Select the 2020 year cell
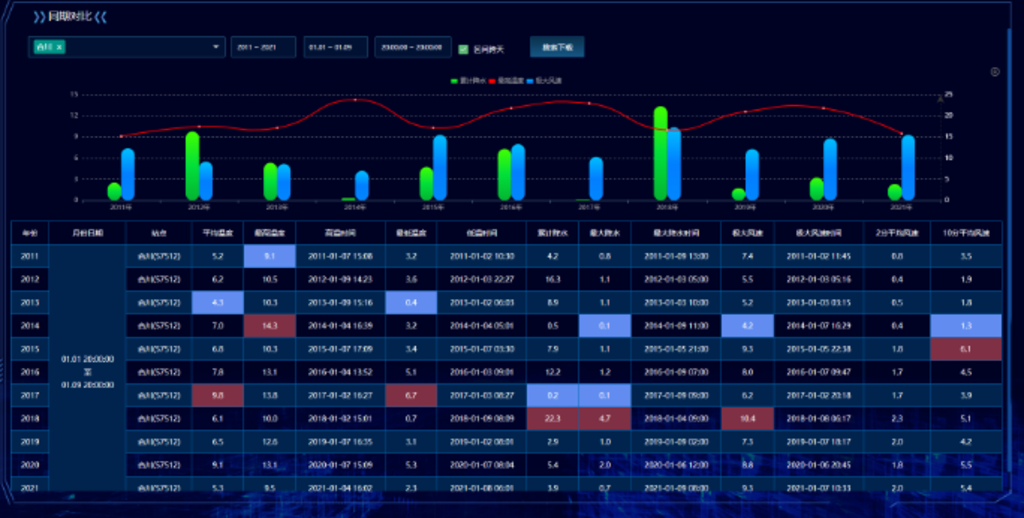 click(x=30, y=464)
